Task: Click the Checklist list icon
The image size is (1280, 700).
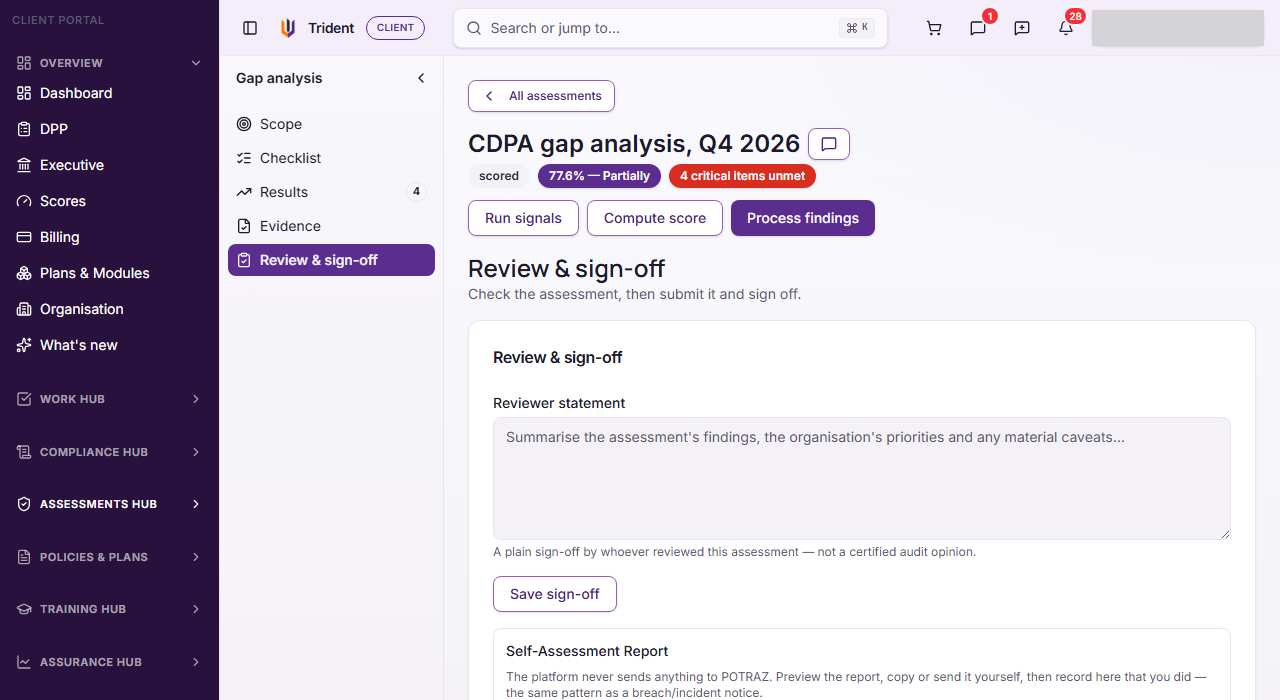Action: [x=244, y=158]
